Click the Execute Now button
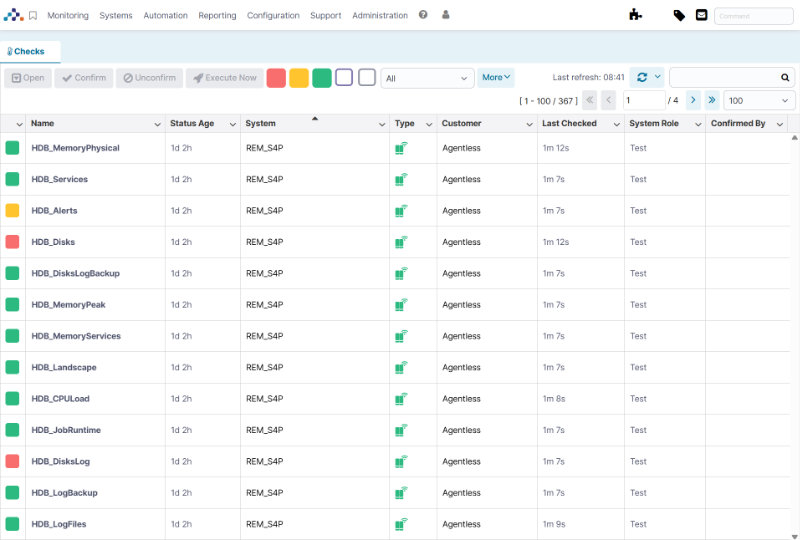The image size is (800, 540). tap(225, 78)
